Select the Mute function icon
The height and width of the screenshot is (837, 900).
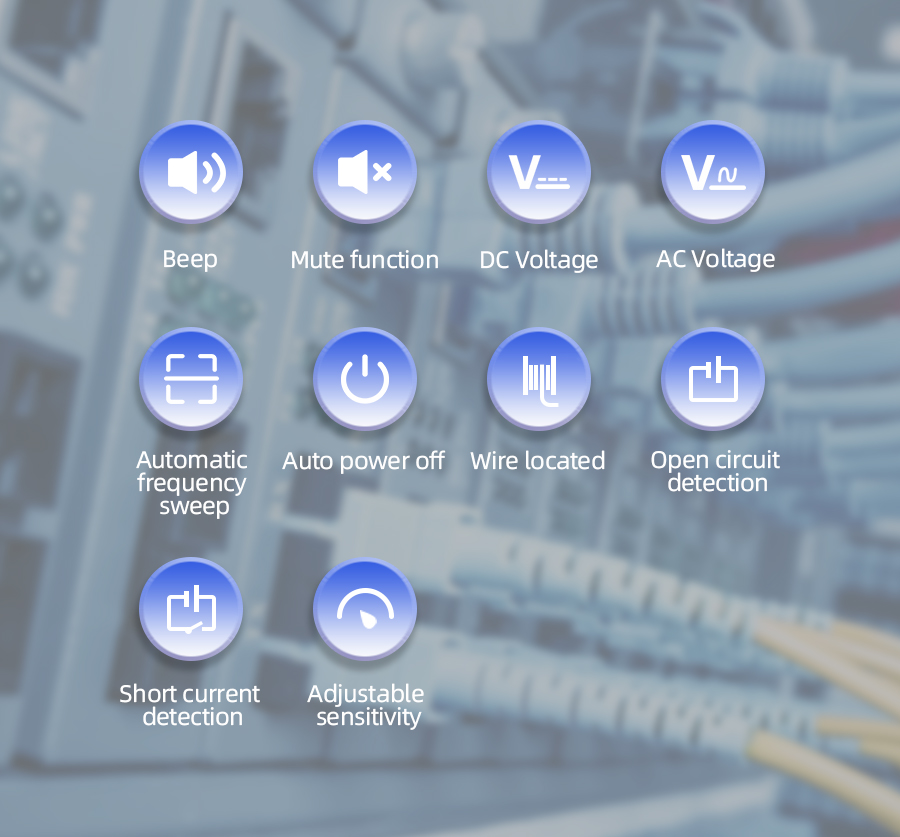pos(365,172)
